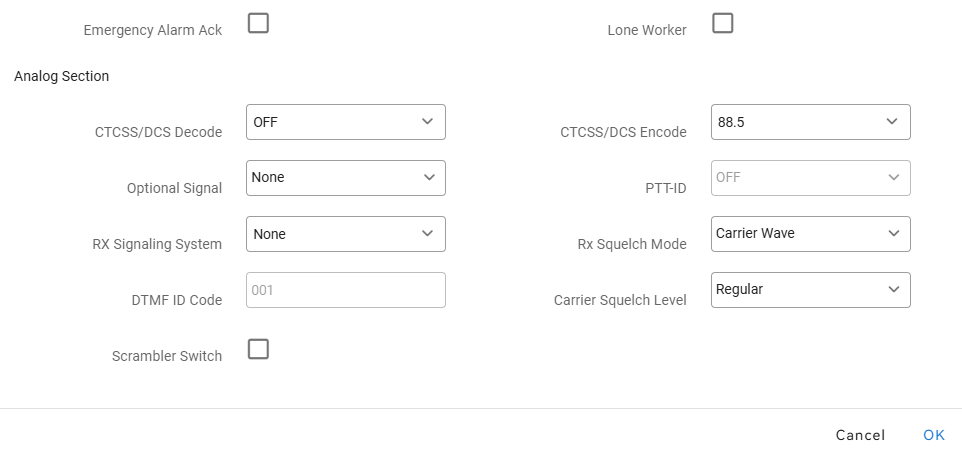Open the Optional Signal dropdown
The image size is (962, 455).
click(345, 178)
